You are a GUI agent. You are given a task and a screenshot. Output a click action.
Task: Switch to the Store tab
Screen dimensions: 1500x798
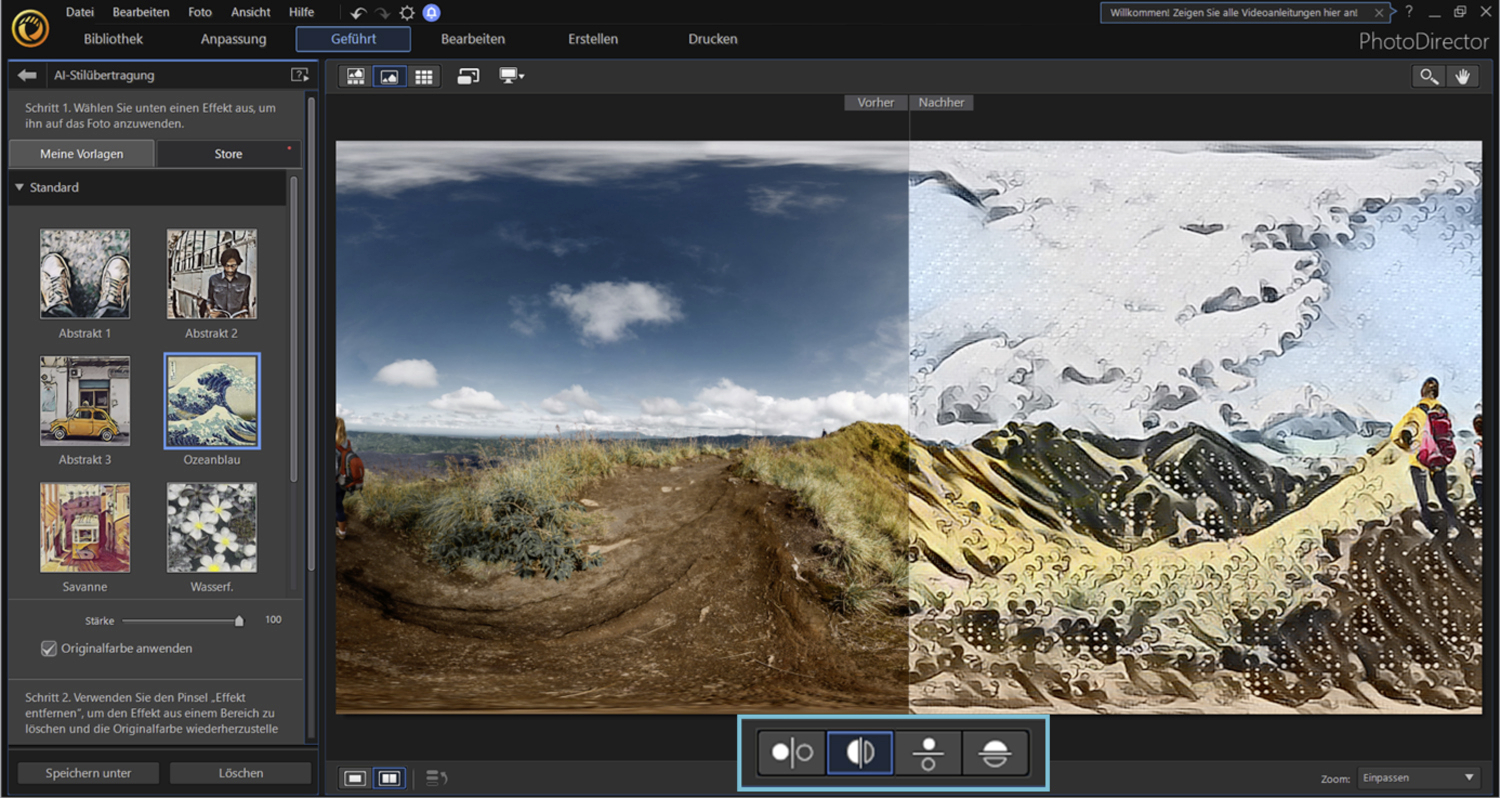click(x=228, y=153)
